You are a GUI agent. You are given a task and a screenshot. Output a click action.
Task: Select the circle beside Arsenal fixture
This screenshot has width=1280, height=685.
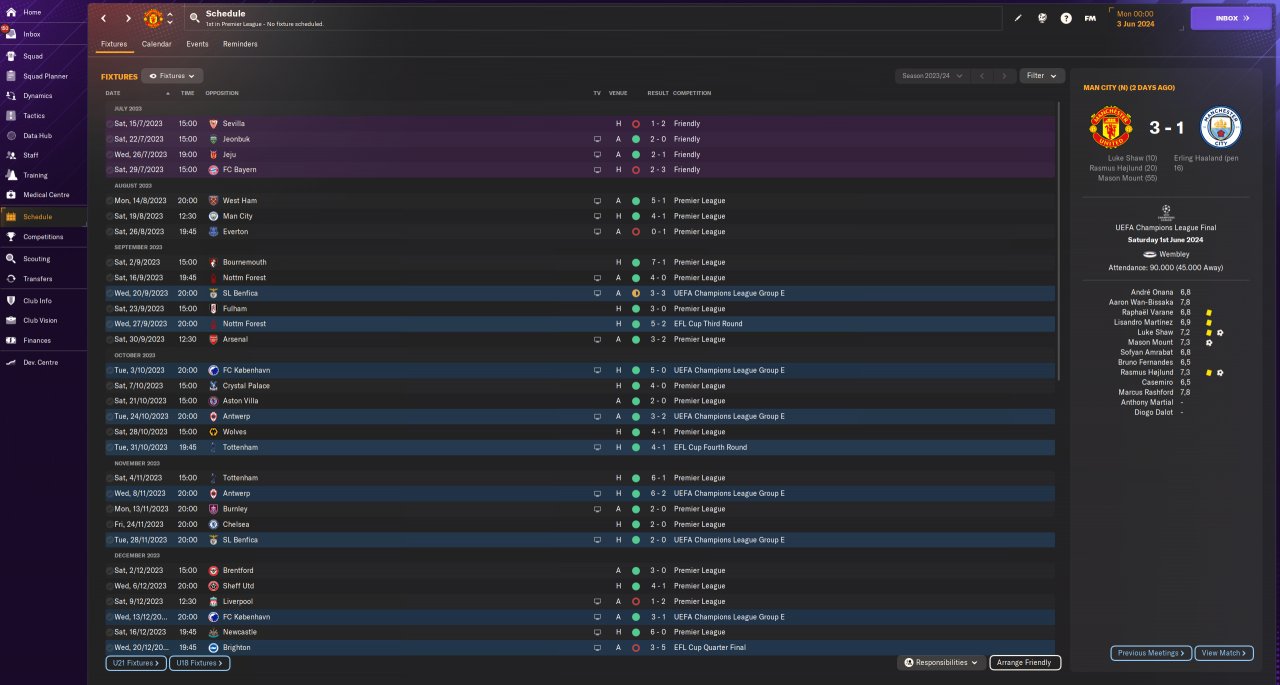109,339
